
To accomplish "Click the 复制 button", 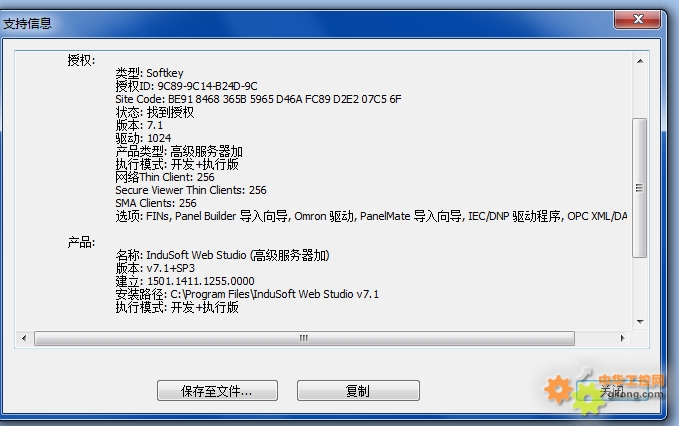I will click(358, 390).
